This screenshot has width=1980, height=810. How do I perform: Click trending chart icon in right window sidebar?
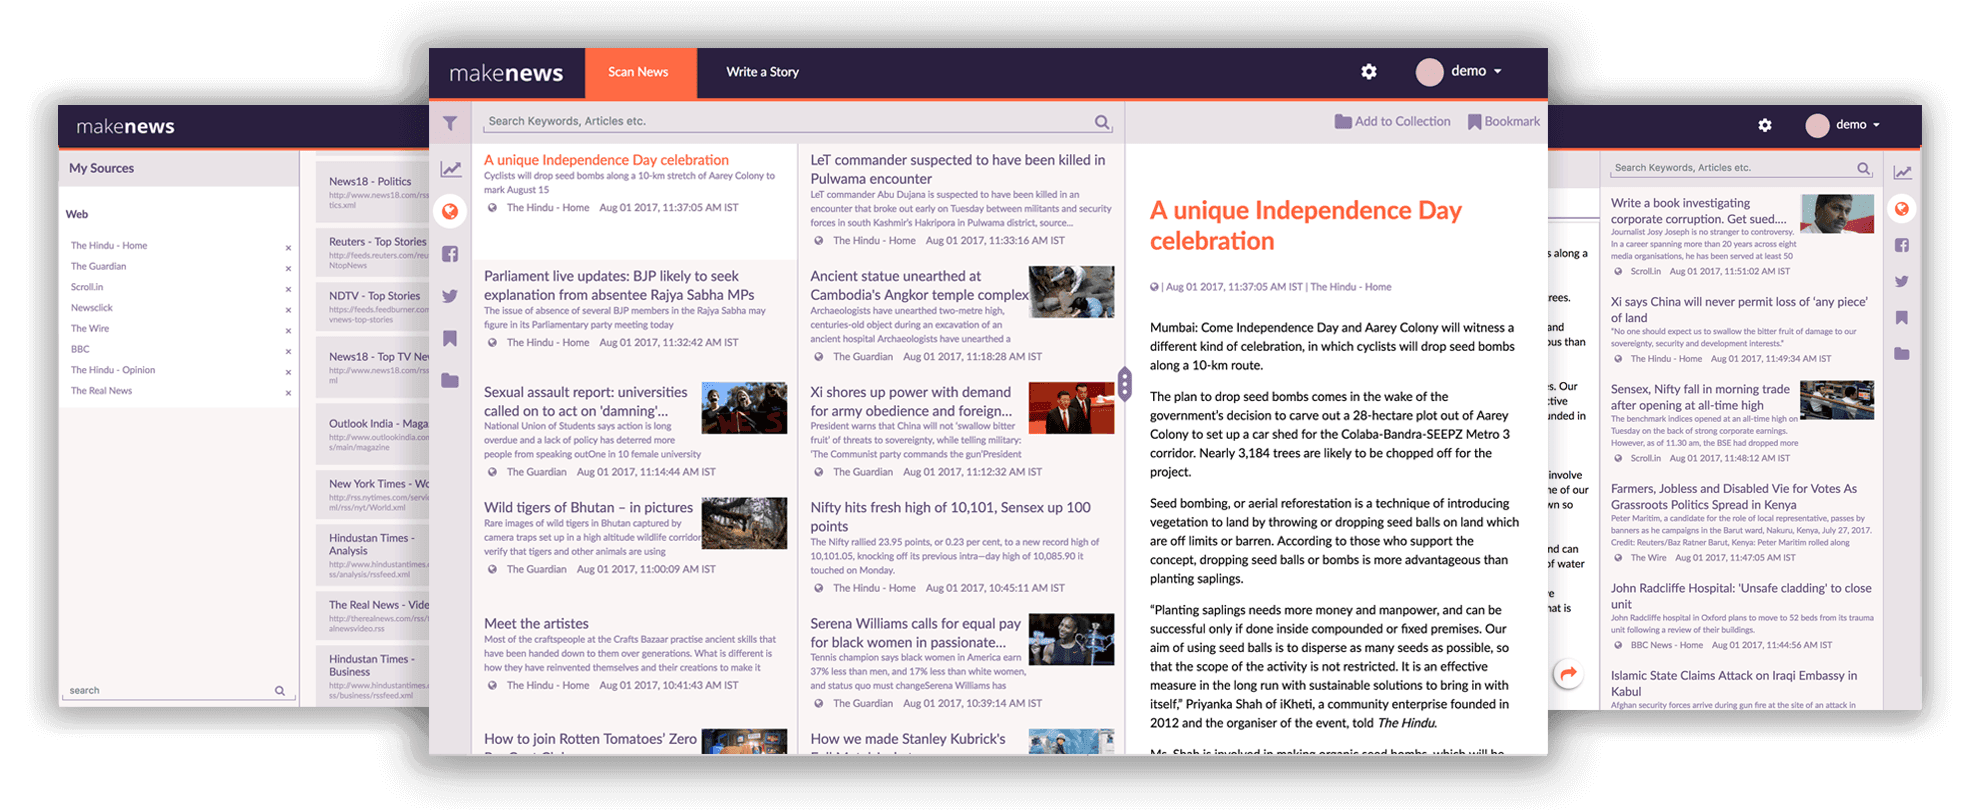(1902, 172)
